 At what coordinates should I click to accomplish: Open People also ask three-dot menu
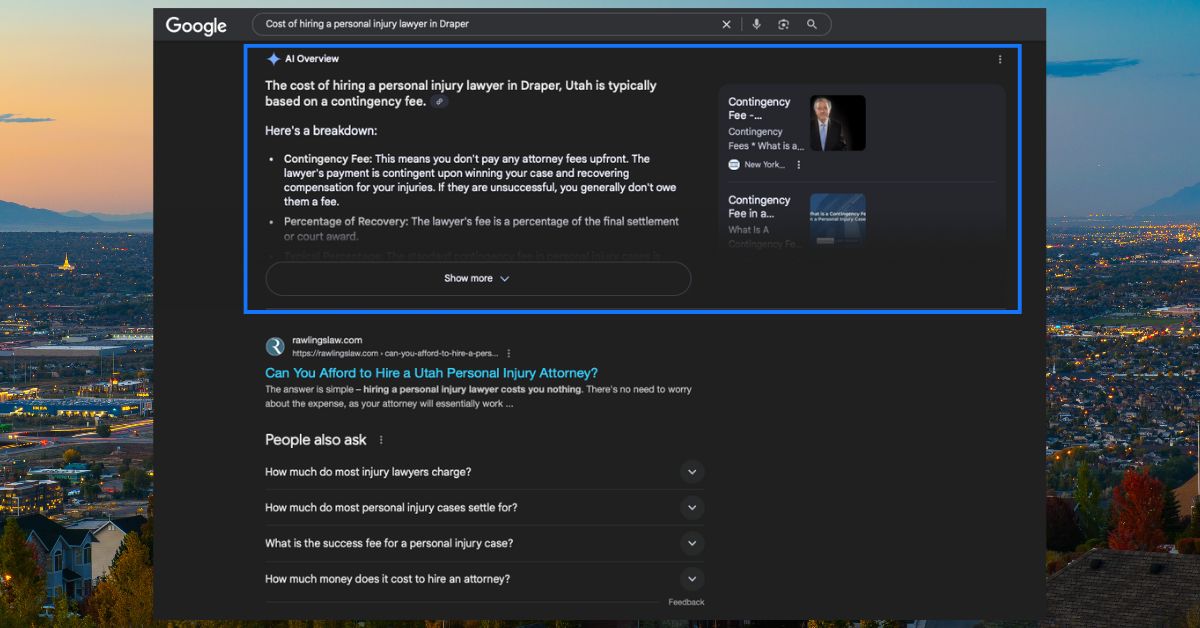point(381,440)
